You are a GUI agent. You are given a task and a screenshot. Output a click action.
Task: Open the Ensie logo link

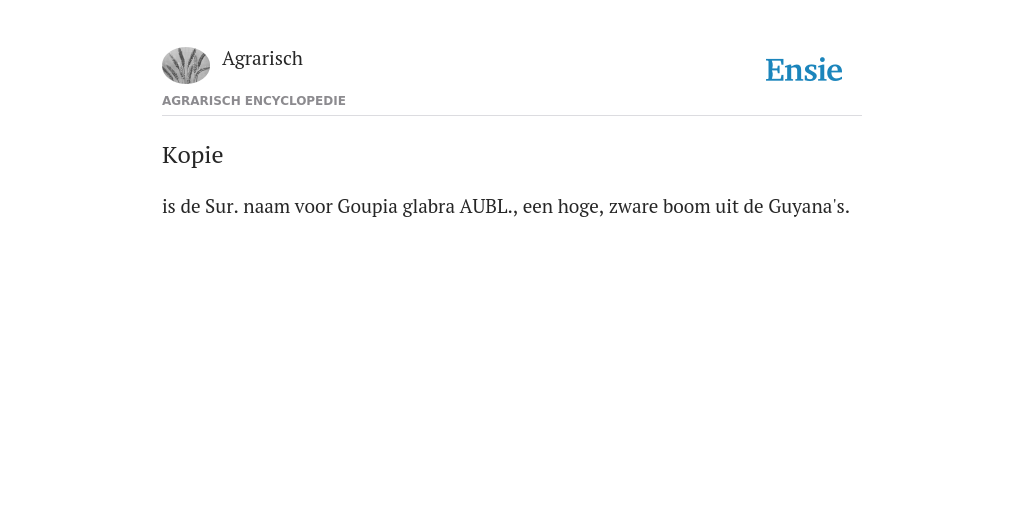click(804, 70)
